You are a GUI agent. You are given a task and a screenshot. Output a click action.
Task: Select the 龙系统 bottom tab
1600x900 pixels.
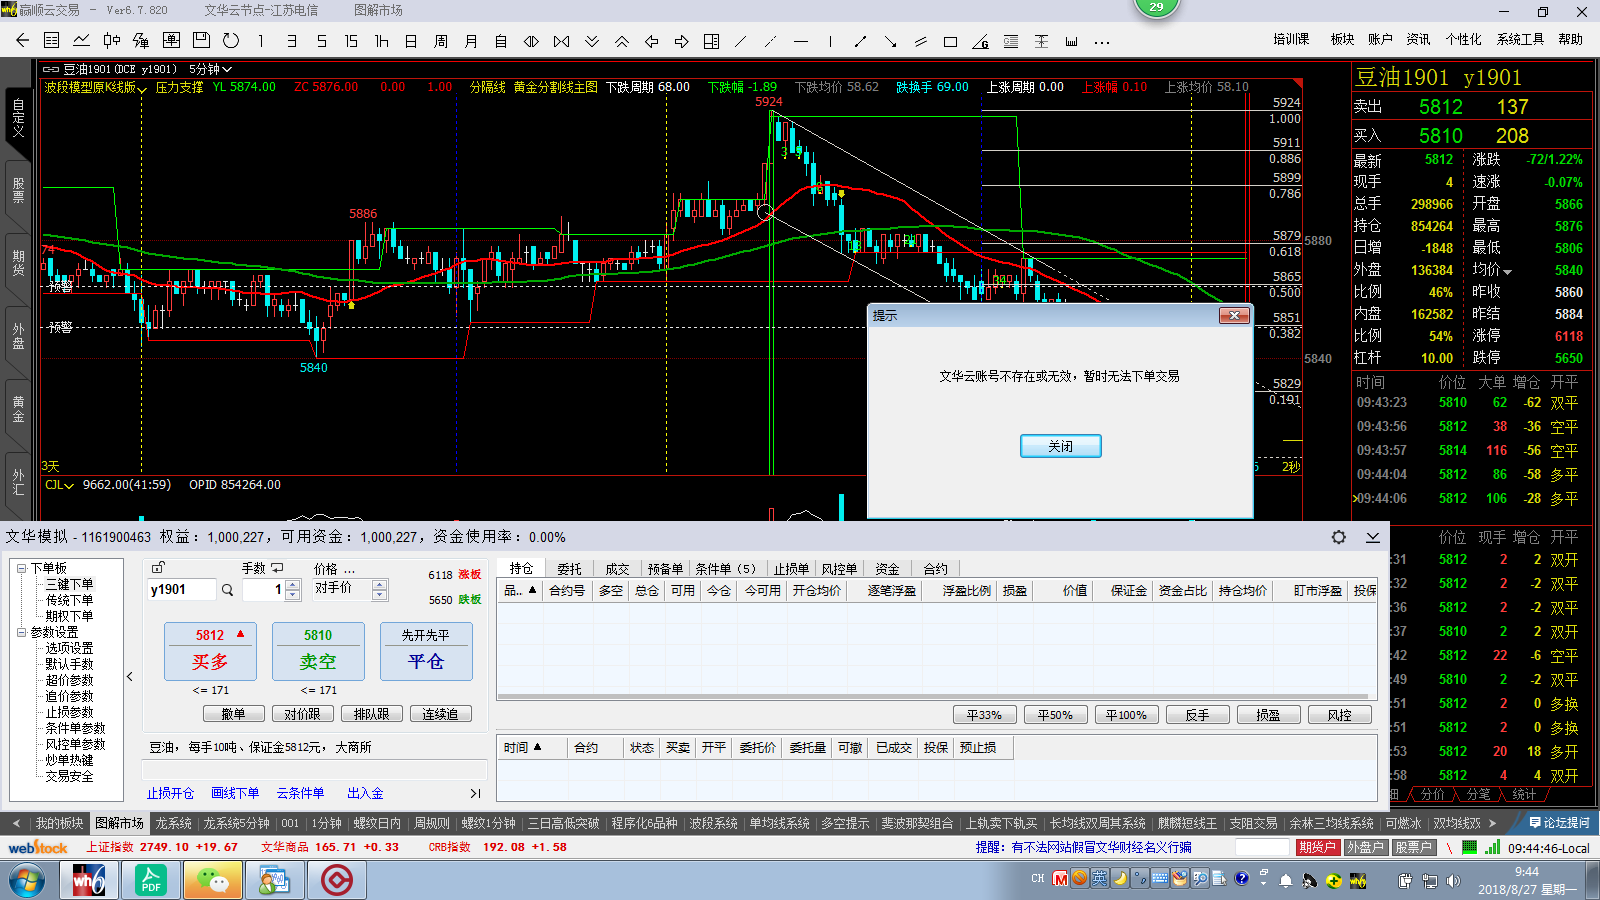(173, 823)
